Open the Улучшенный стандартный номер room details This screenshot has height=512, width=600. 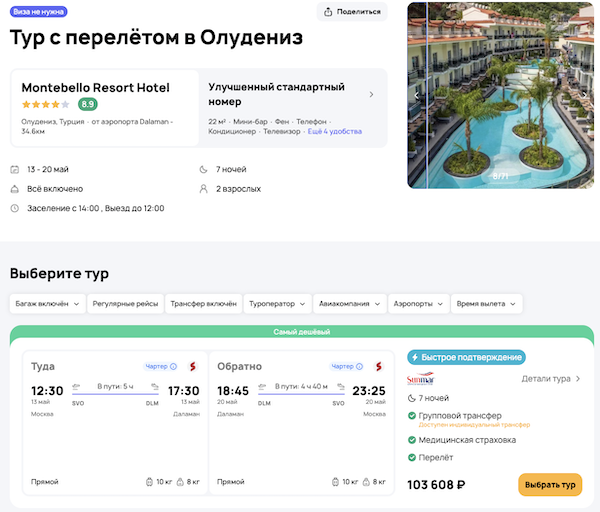pyautogui.click(x=371, y=95)
